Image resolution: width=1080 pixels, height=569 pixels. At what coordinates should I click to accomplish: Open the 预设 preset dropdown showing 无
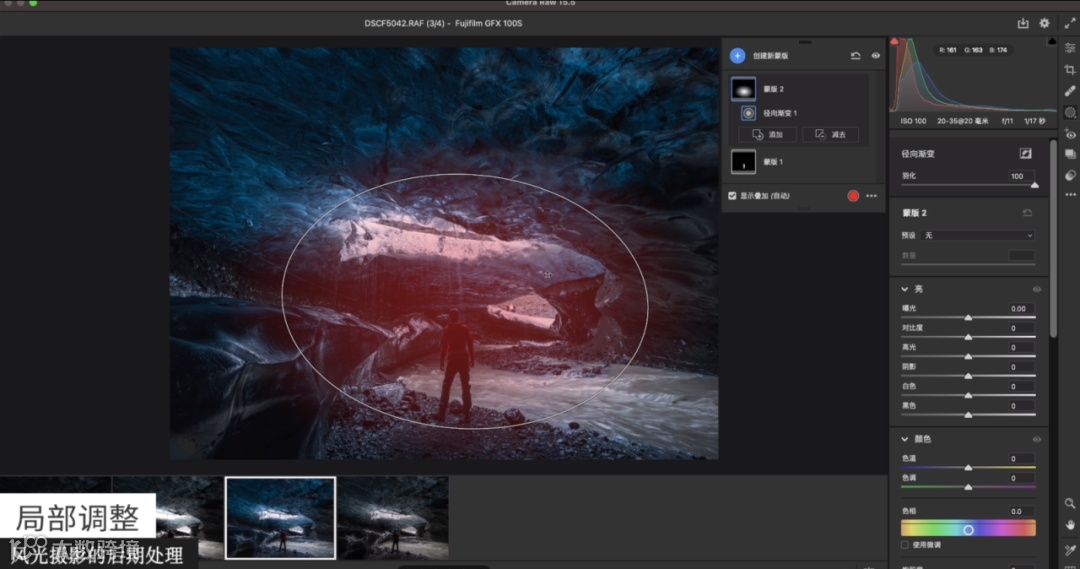[x=978, y=236]
